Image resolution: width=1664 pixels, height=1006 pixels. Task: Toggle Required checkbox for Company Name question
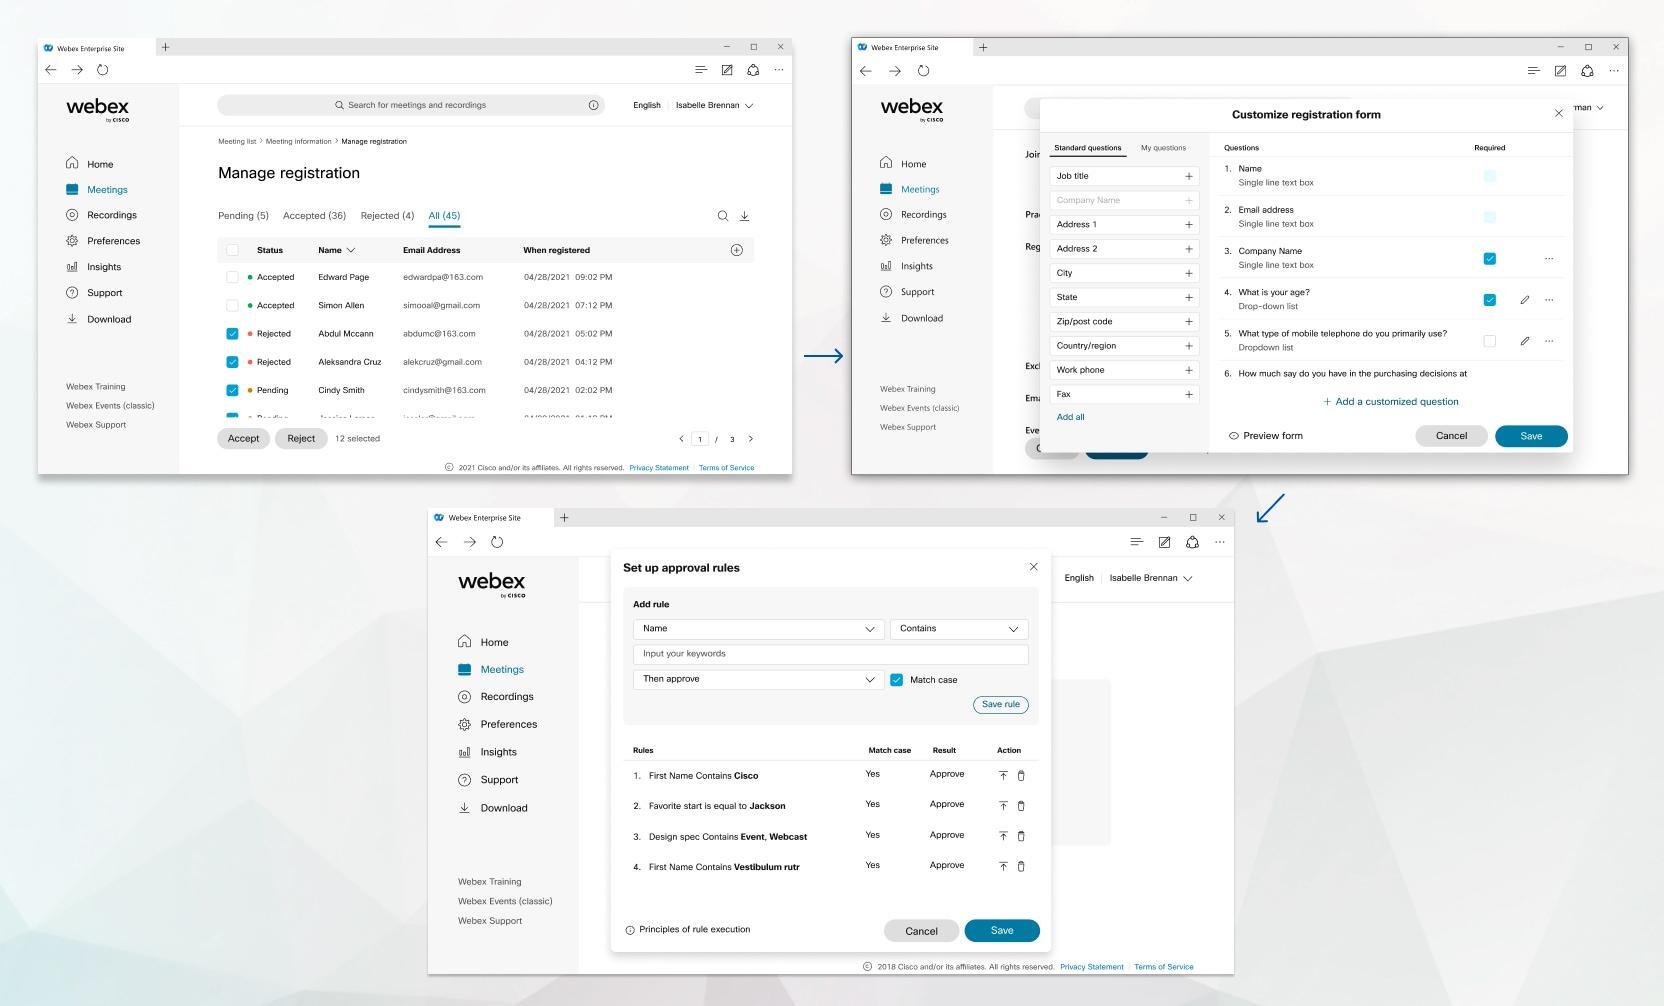click(x=1489, y=259)
